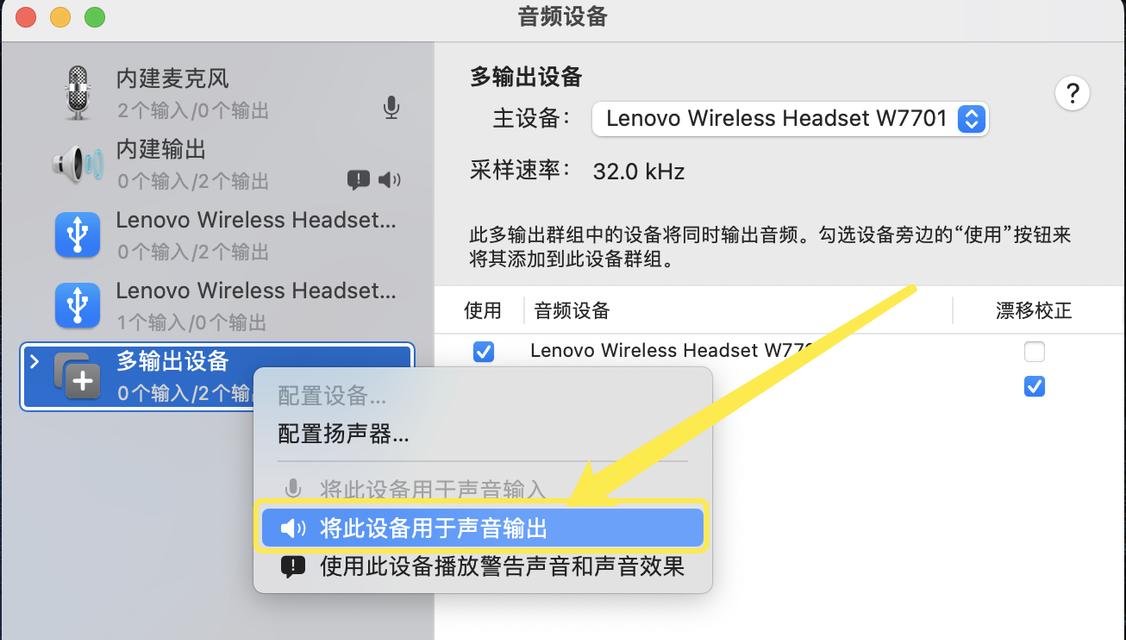The width and height of the screenshot is (1126, 640).
Task: Click the built-in output speaker icon
Action: (x=78, y=164)
